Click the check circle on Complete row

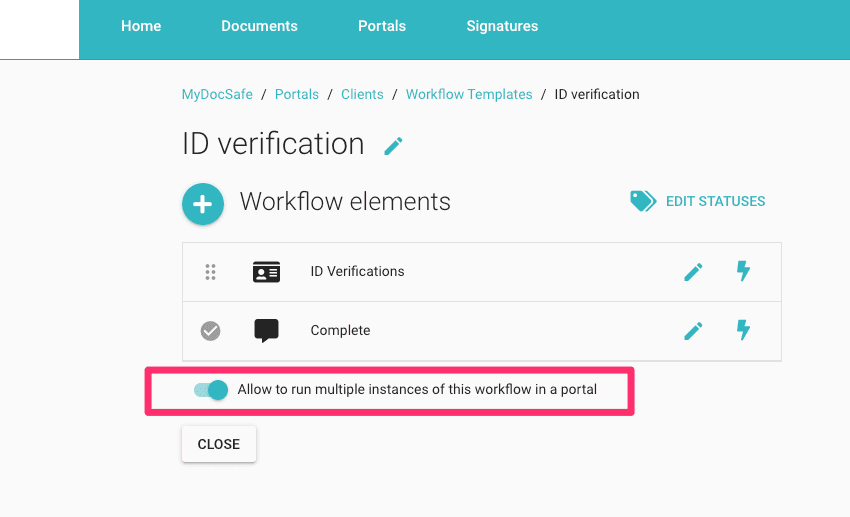[x=210, y=331]
